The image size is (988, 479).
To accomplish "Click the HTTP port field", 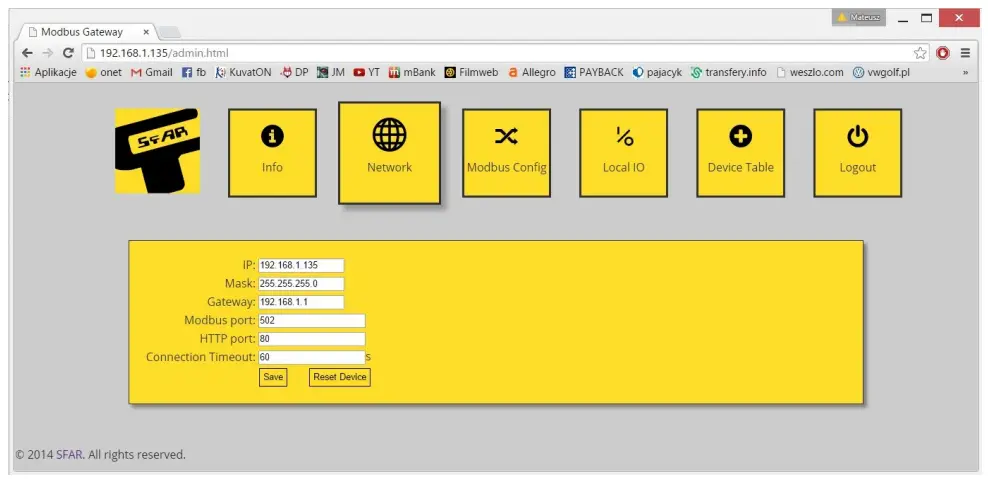I will [x=312, y=339].
